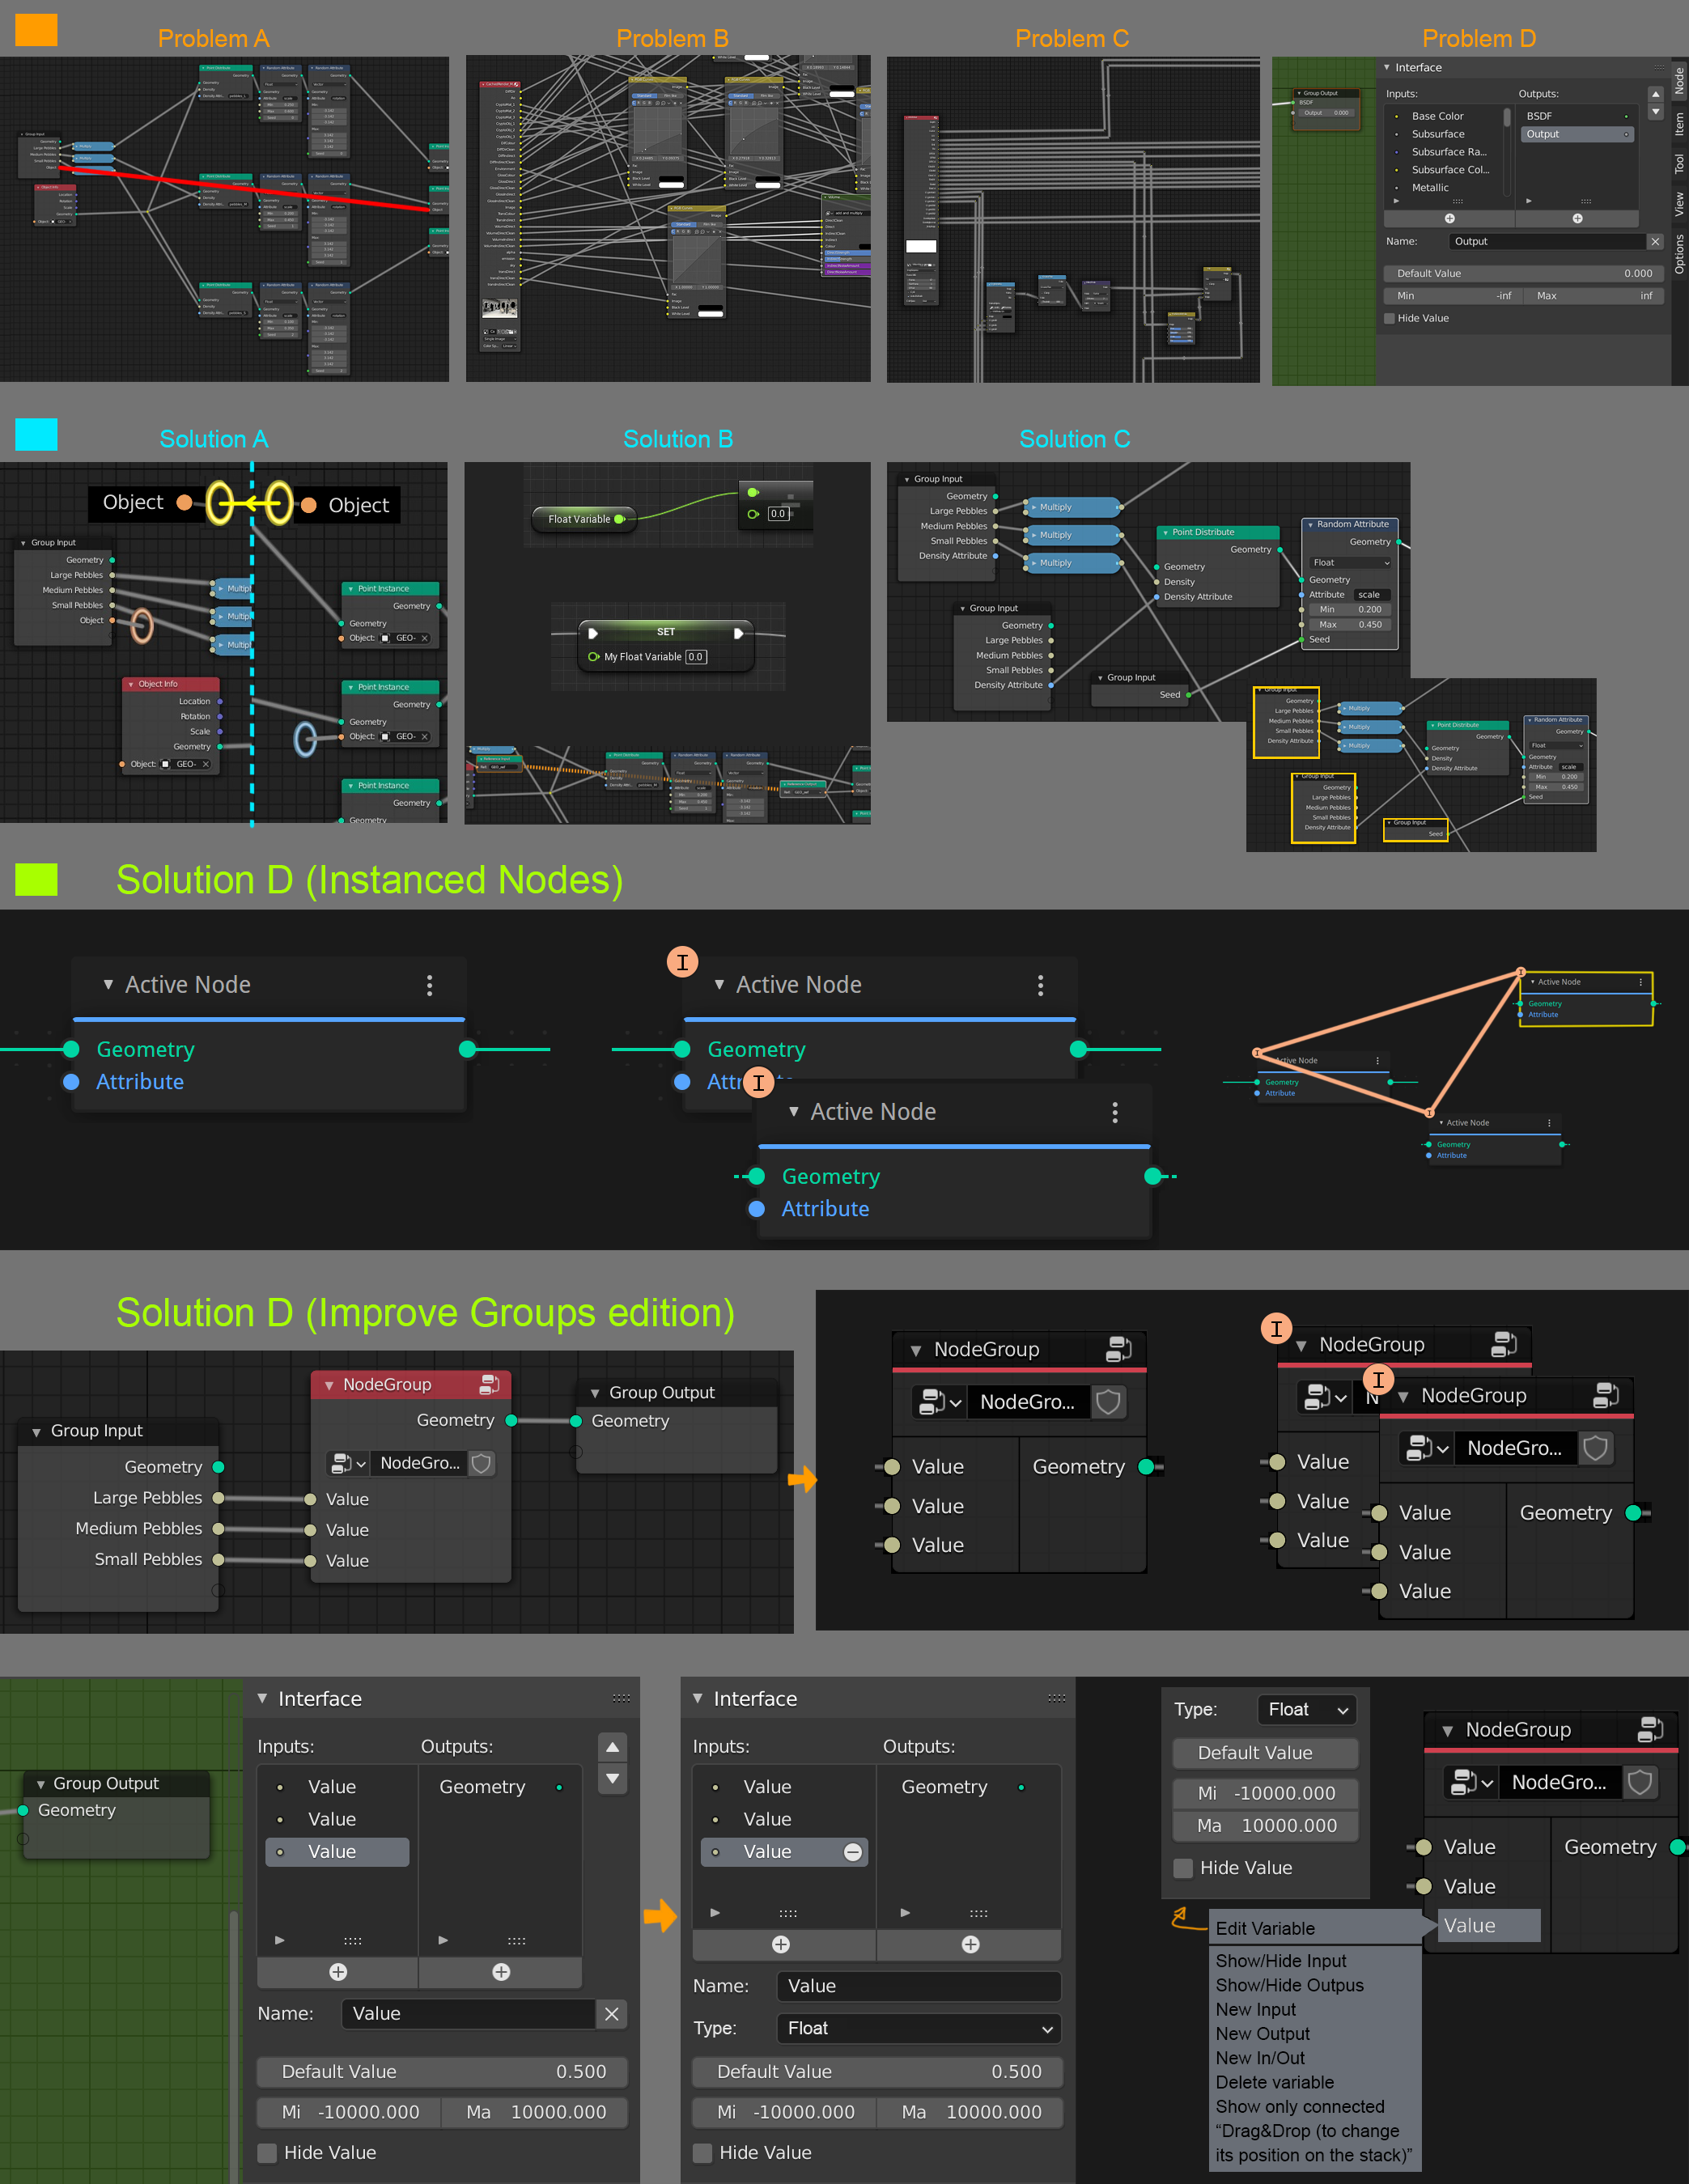Enable Hide Value beside Edit Variable menu
The width and height of the screenshot is (1689, 2184).
(x=1183, y=1868)
